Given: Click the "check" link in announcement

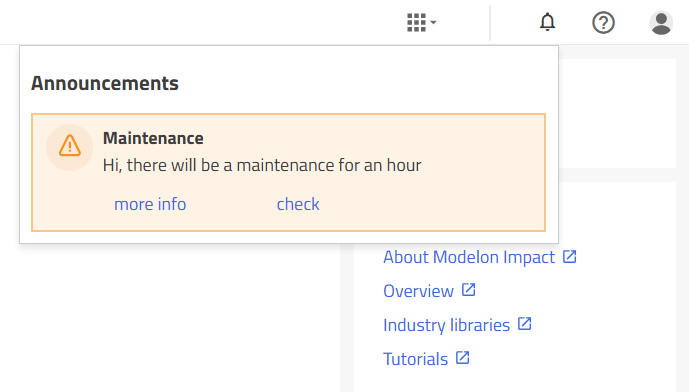Looking at the screenshot, I should pyautogui.click(x=298, y=204).
